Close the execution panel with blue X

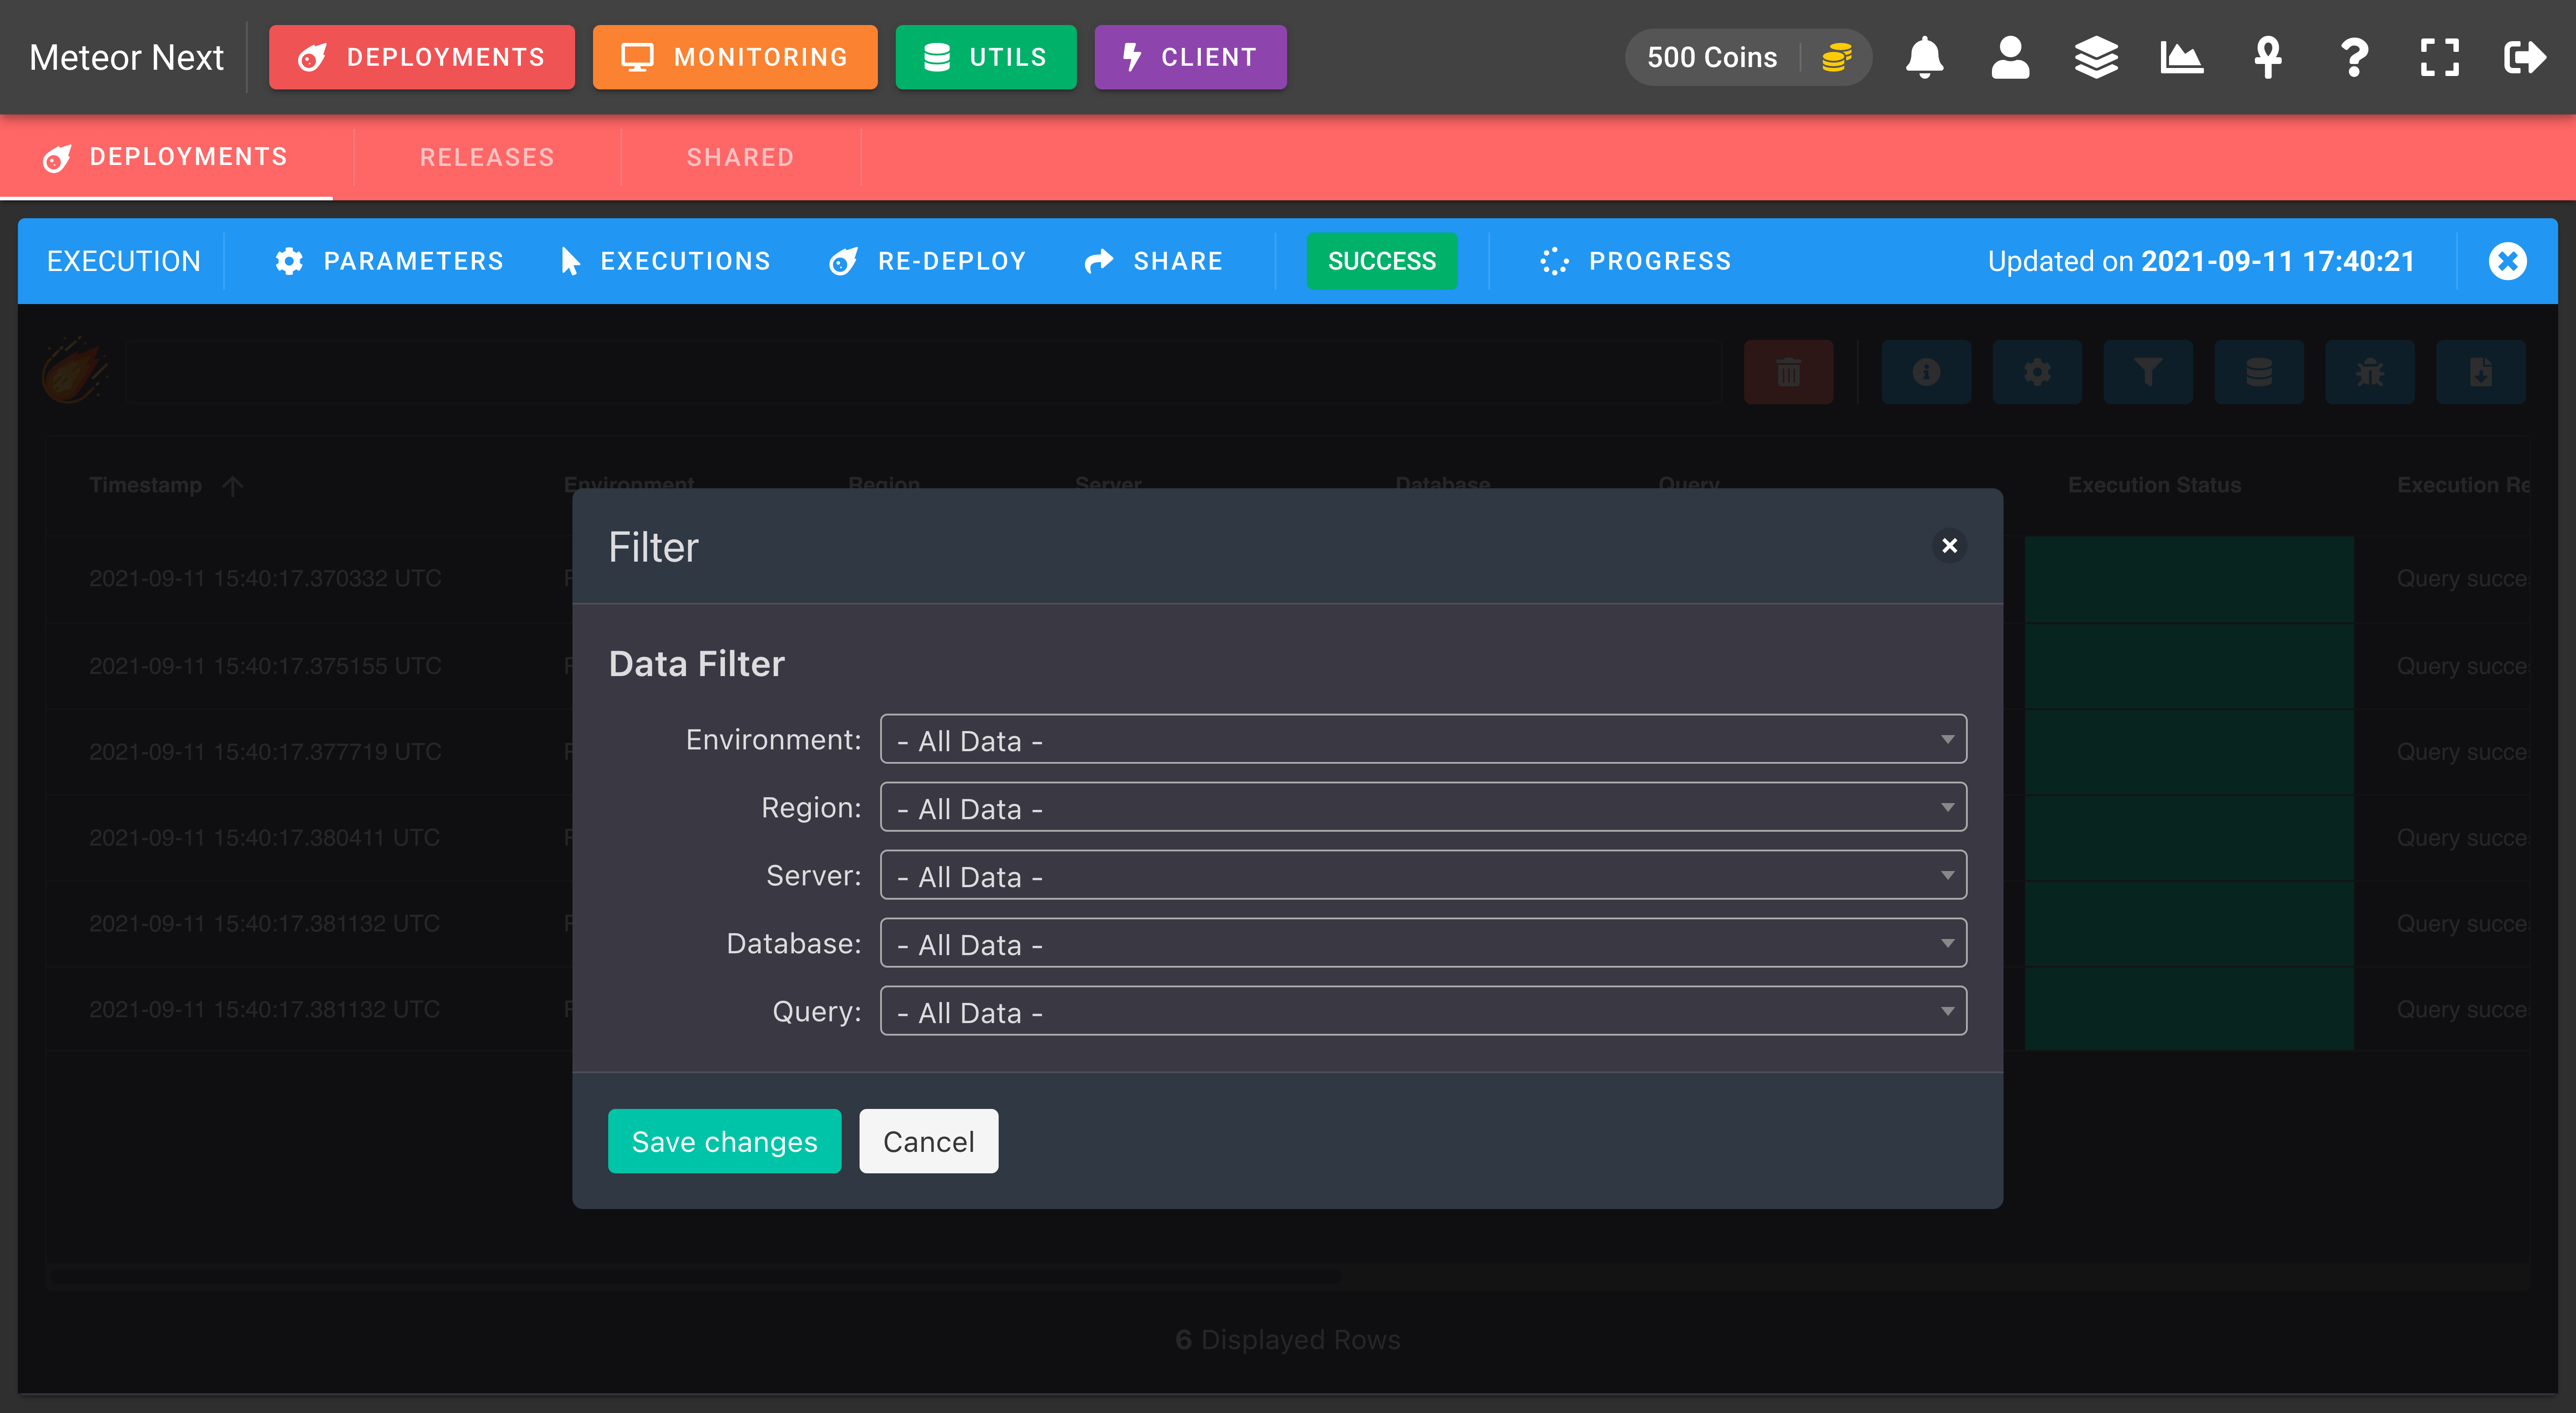click(2507, 261)
